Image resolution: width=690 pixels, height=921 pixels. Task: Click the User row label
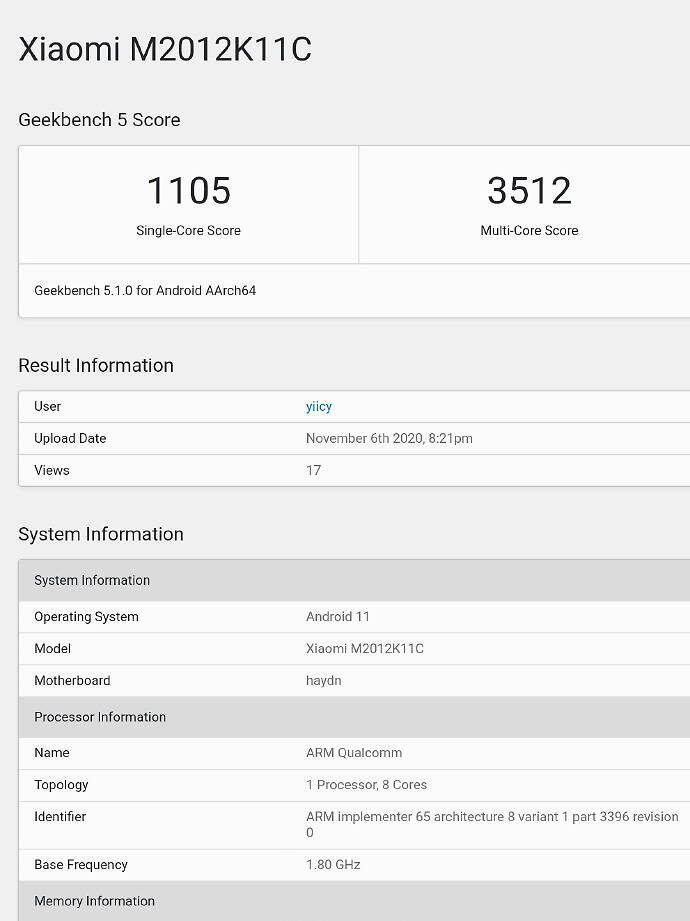[x=48, y=406]
